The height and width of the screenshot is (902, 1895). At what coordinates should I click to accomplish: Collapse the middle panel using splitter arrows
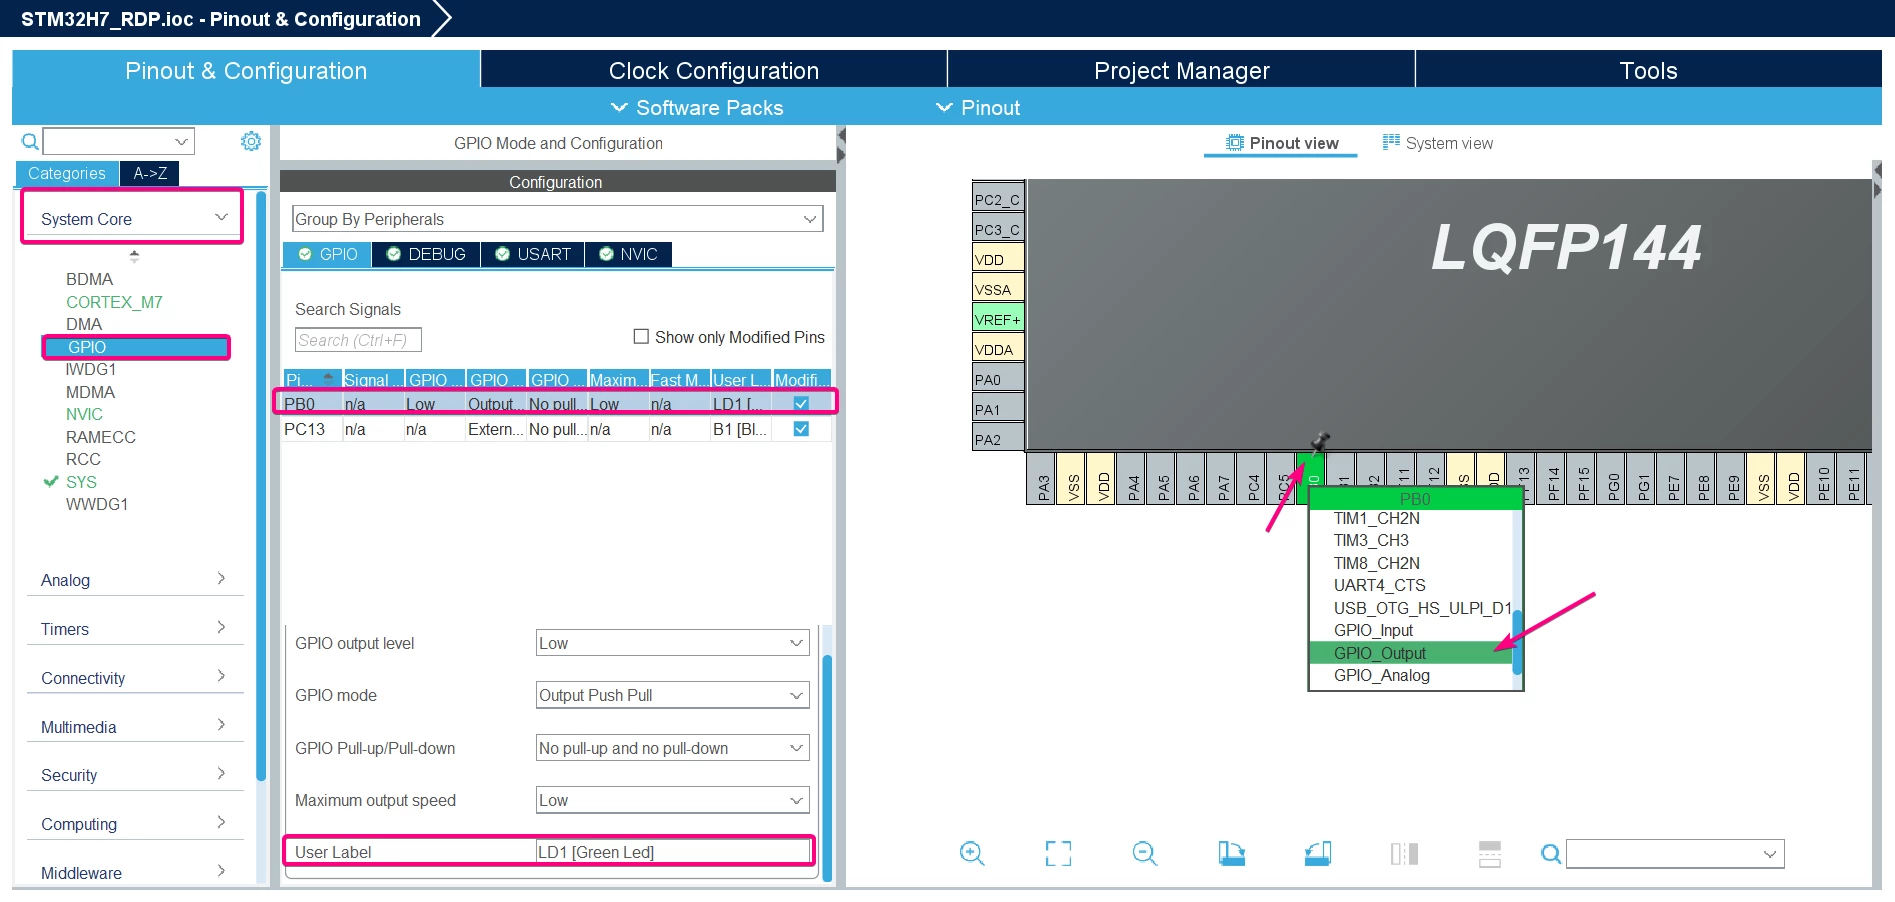point(841,144)
